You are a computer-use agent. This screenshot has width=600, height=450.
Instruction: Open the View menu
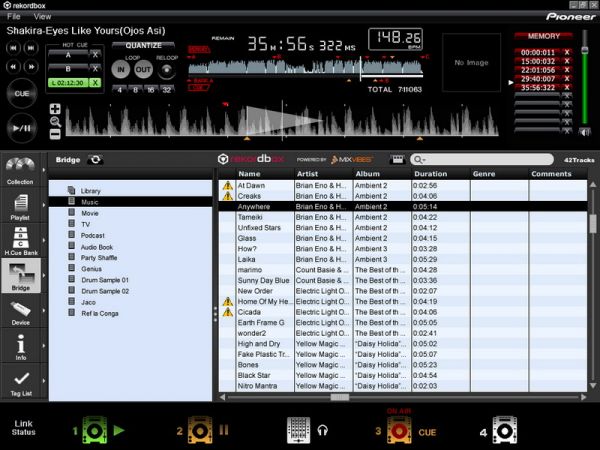click(x=42, y=16)
